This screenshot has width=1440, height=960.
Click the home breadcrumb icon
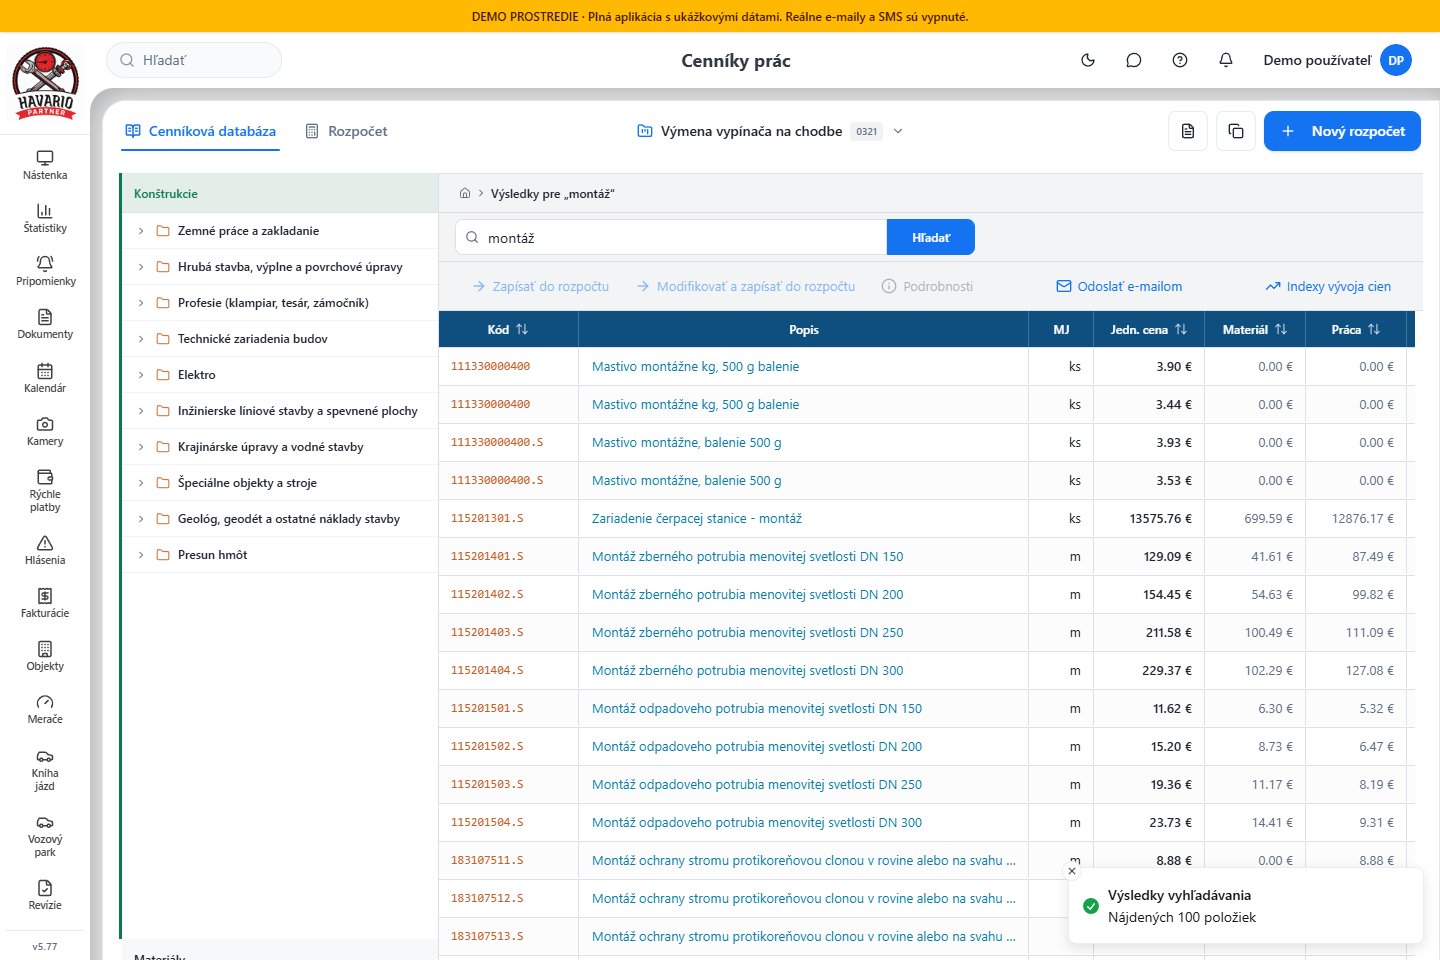pyautogui.click(x=465, y=194)
